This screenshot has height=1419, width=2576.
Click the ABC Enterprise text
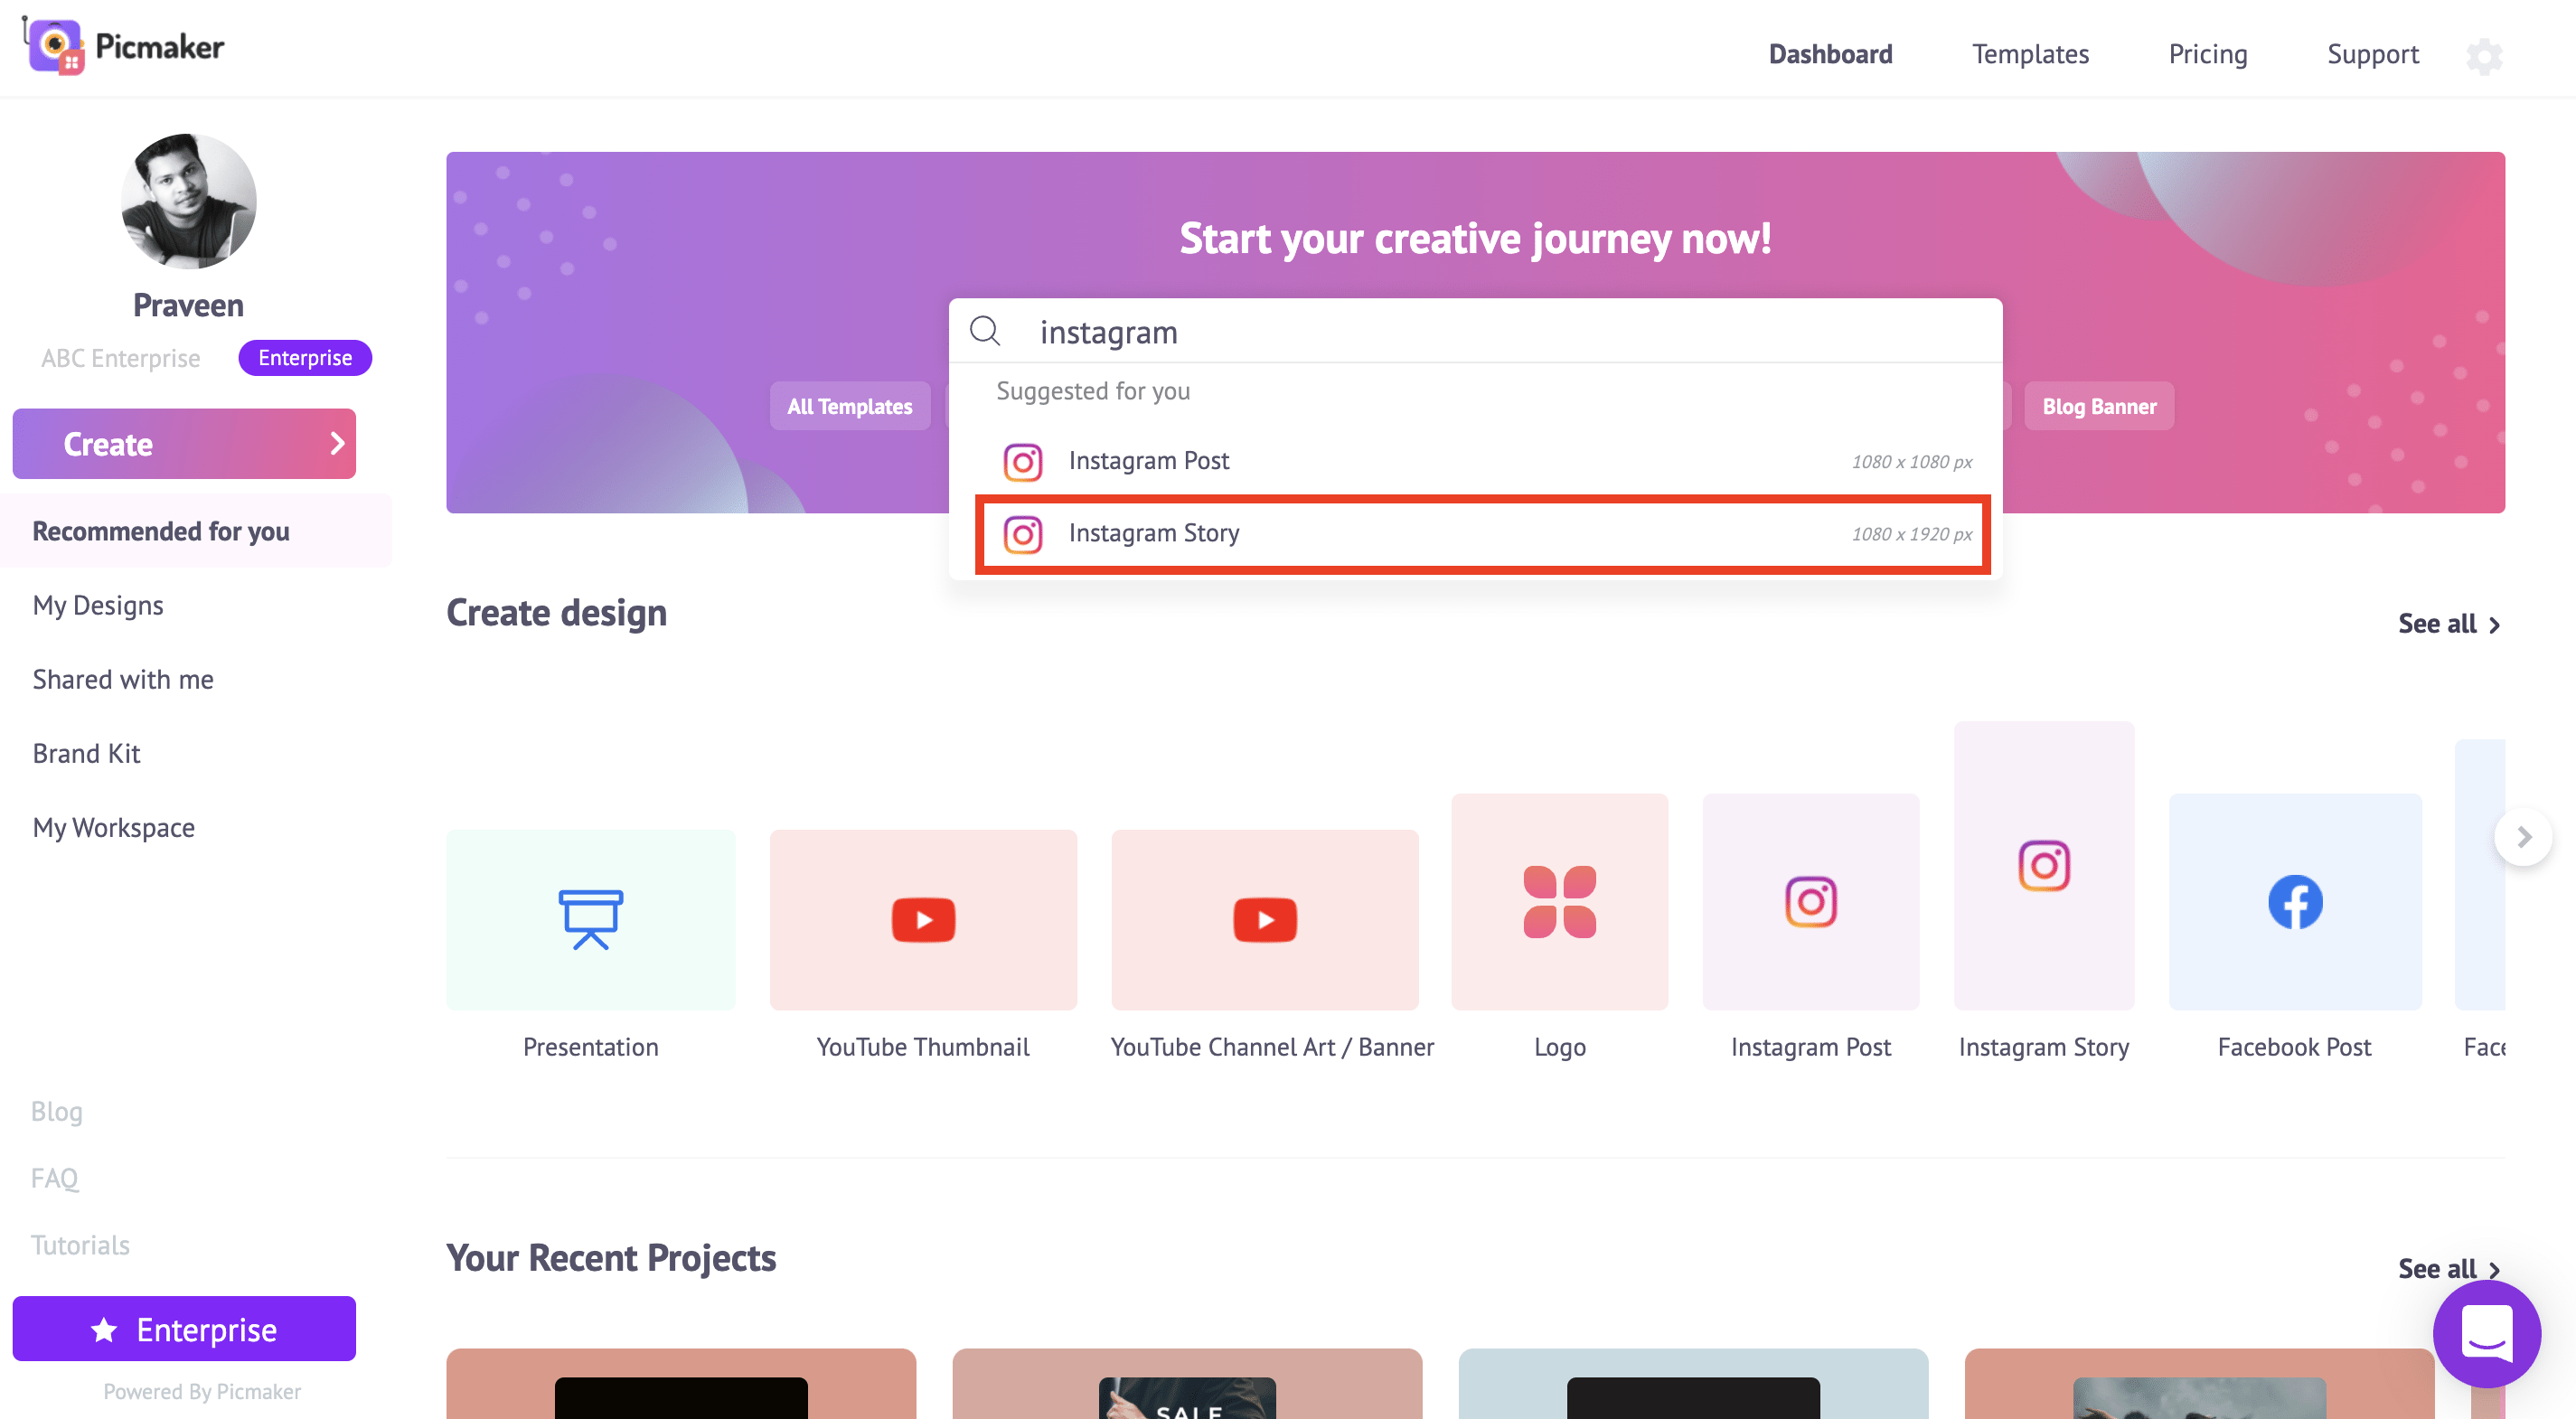coord(120,358)
